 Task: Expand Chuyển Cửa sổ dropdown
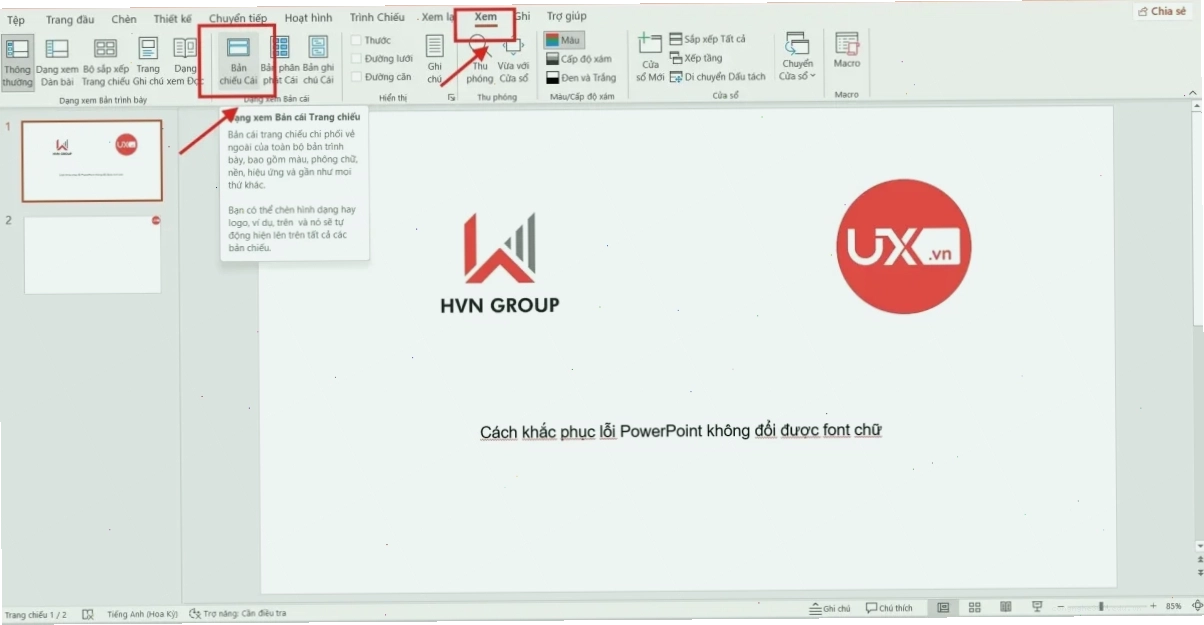(797, 57)
